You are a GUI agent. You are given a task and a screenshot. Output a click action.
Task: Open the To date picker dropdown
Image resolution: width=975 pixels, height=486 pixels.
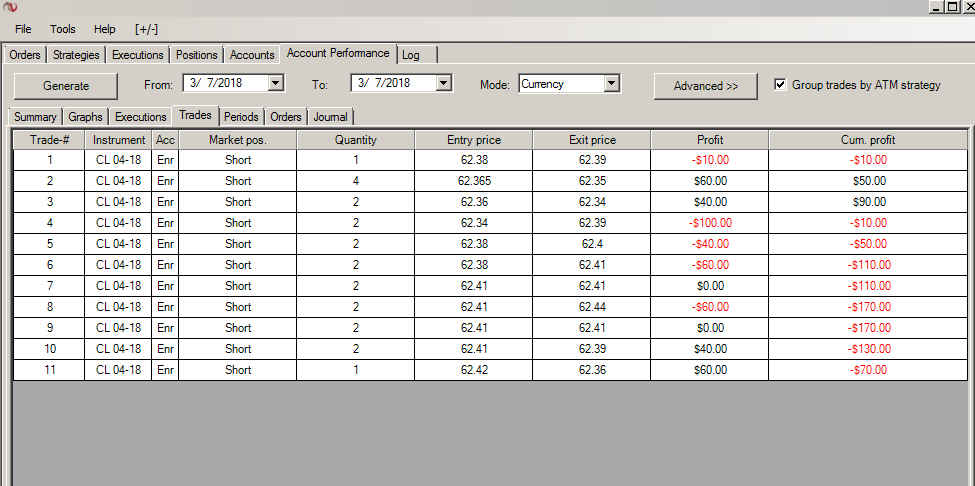443,83
